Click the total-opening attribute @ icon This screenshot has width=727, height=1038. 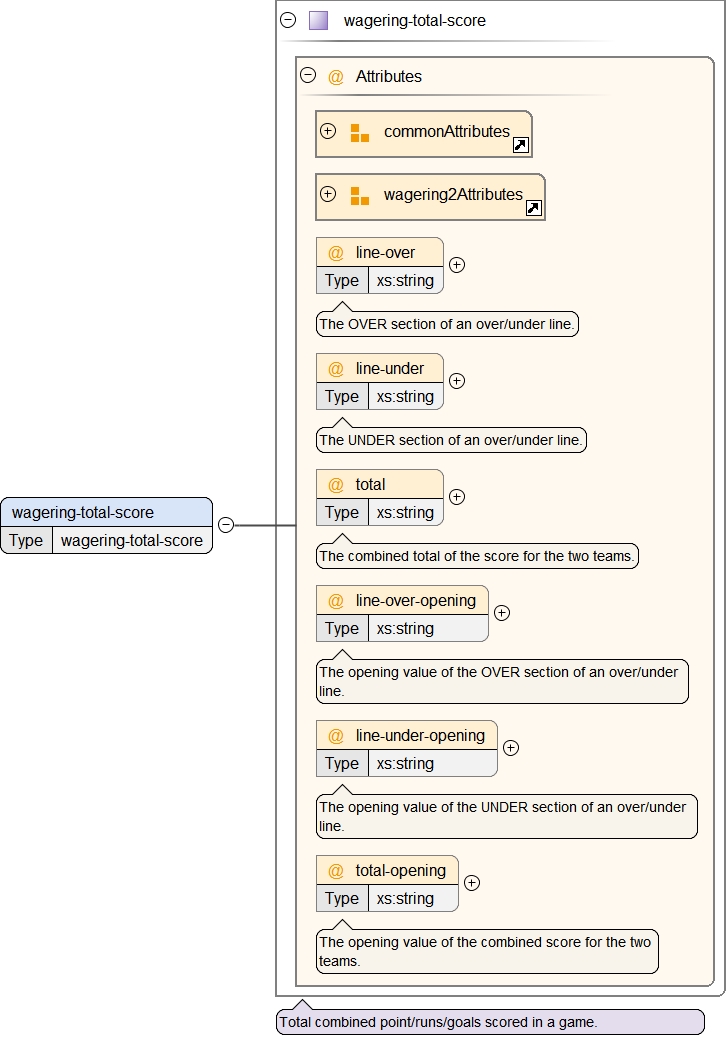coord(336,871)
